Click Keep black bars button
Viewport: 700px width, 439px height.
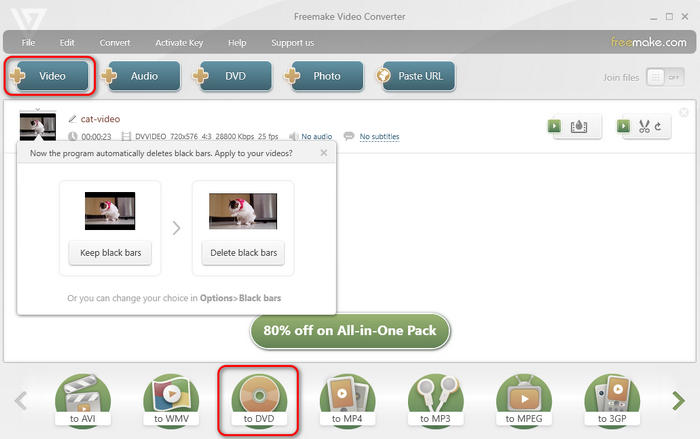pyautogui.click(x=110, y=253)
